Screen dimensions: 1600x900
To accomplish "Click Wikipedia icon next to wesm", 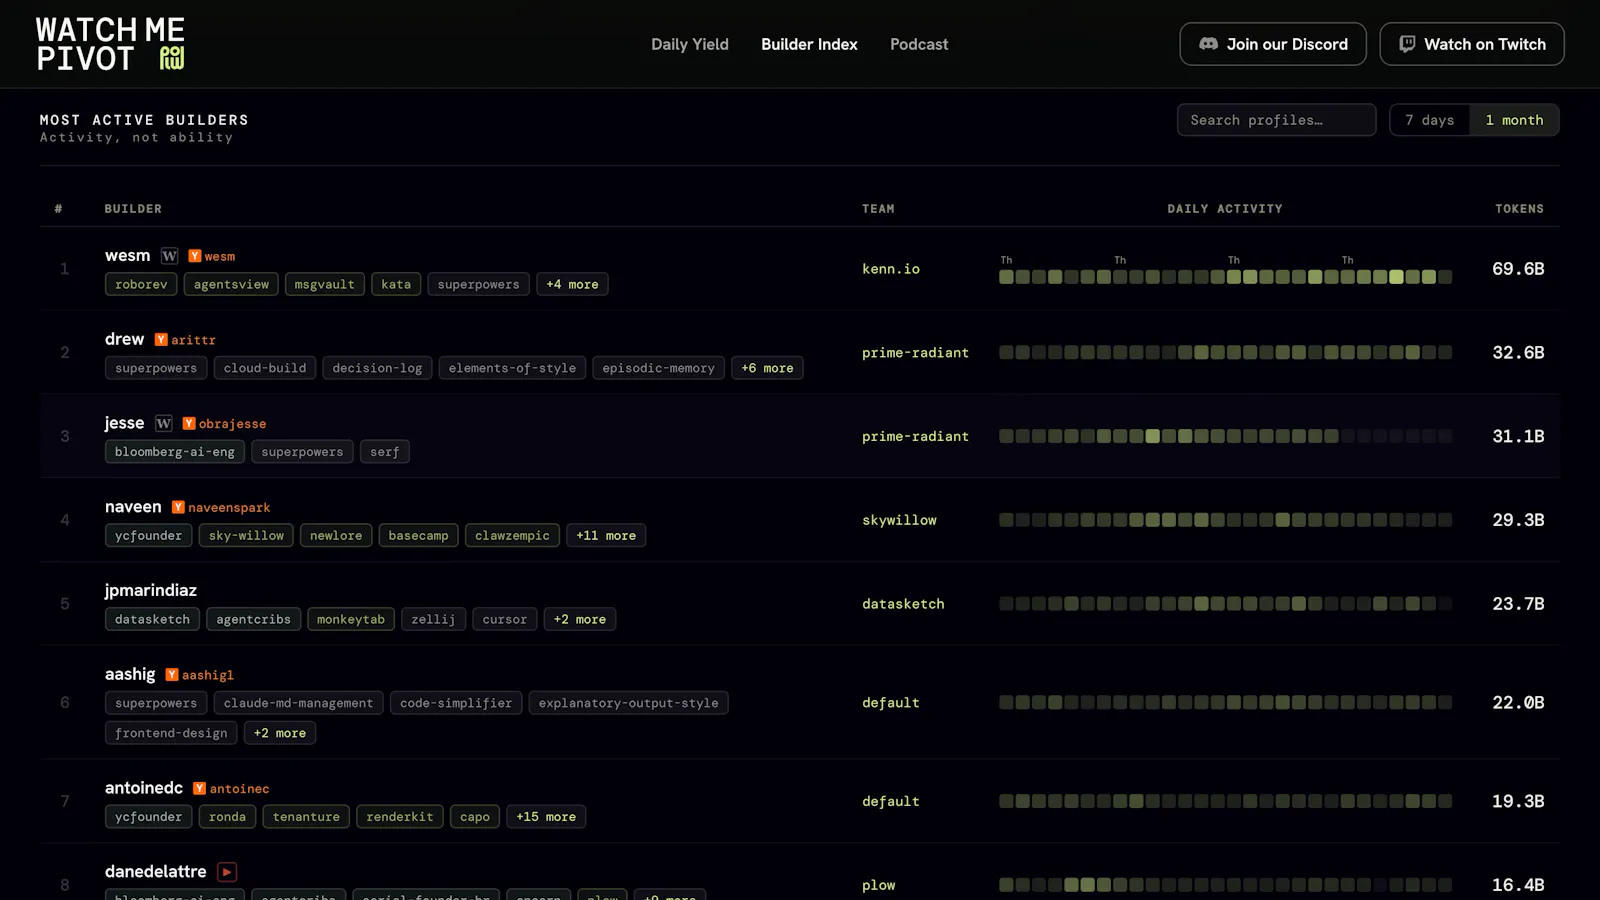I will [x=170, y=256].
